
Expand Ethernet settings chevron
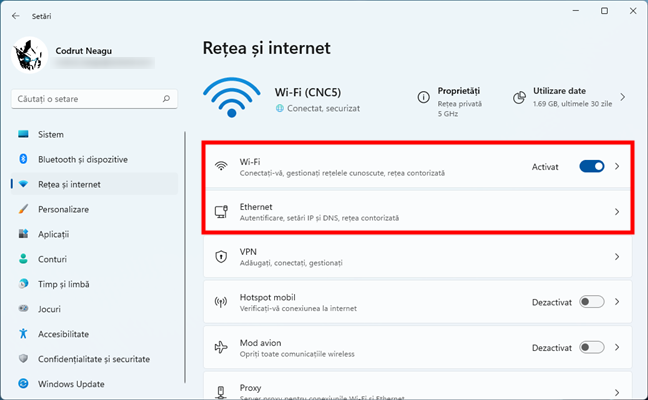pos(617,212)
